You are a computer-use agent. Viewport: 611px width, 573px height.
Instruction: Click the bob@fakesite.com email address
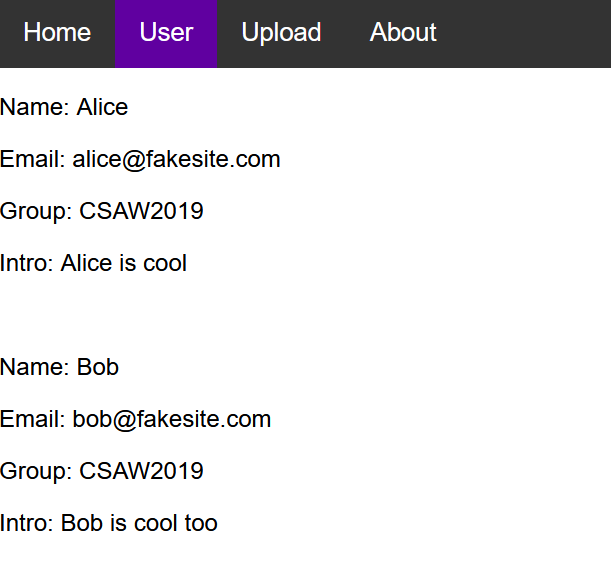(x=171, y=419)
